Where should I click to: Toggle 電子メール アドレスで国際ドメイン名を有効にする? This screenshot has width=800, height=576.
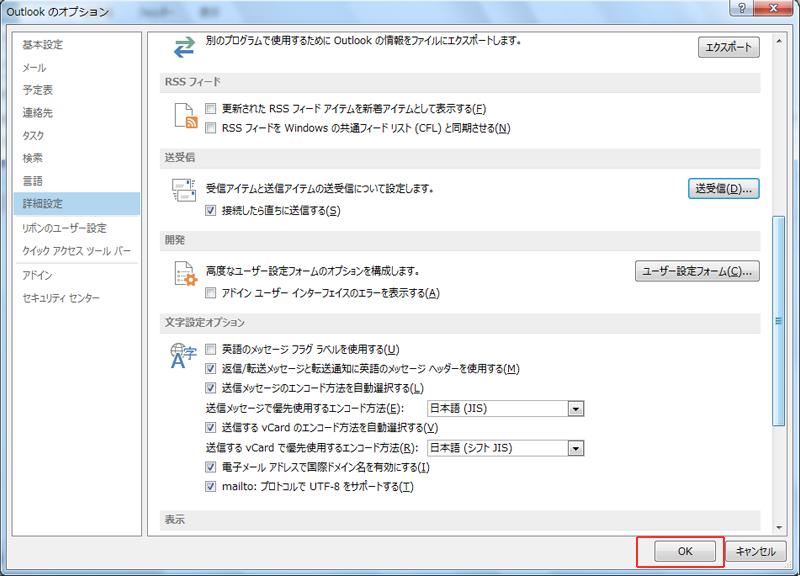(x=210, y=467)
